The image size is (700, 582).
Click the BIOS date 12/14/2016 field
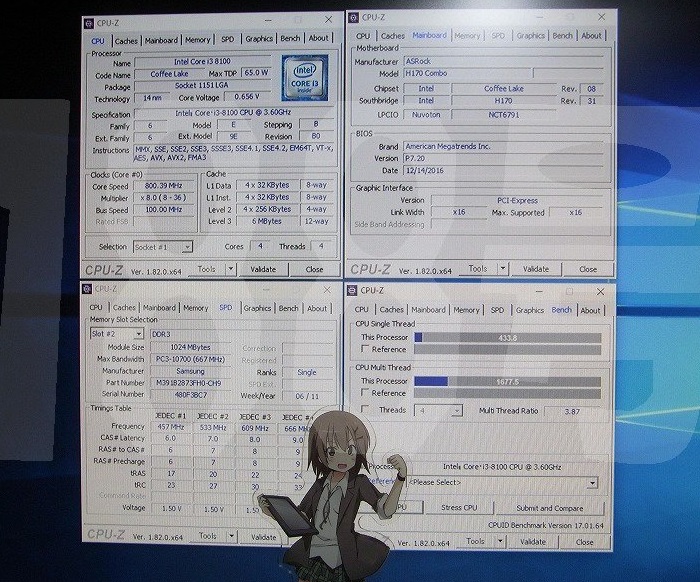(x=503, y=170)
